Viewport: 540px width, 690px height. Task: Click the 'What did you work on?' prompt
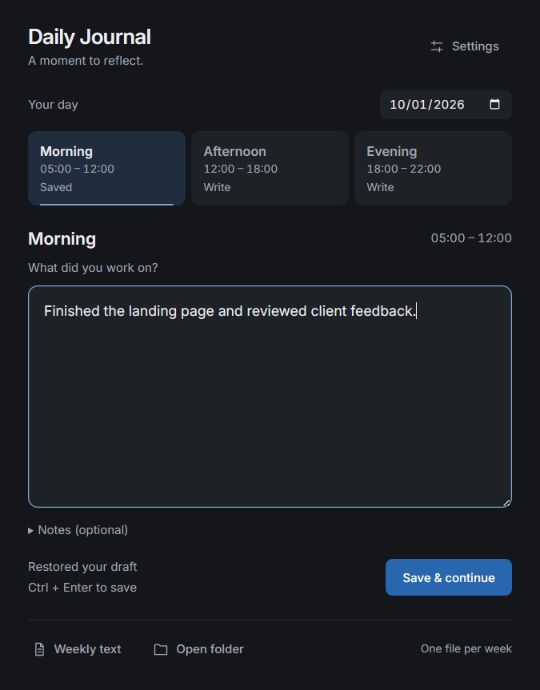[93, 268]
